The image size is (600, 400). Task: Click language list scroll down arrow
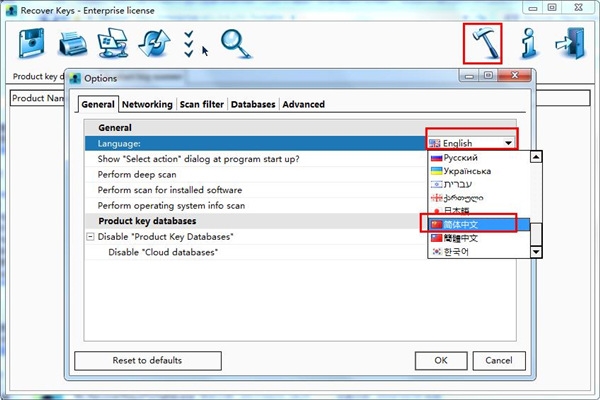[x=536, y=251]
